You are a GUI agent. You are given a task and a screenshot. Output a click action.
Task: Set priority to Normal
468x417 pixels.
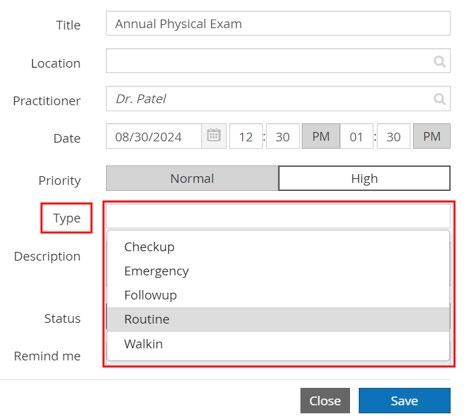tap(192, 178)
